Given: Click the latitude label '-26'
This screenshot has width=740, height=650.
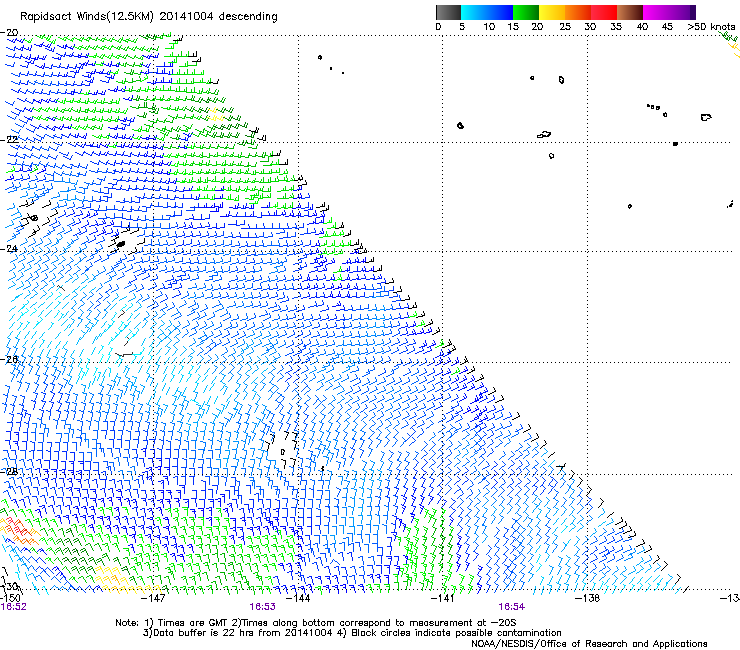Looking at the screenshot, I should (9, 359).
